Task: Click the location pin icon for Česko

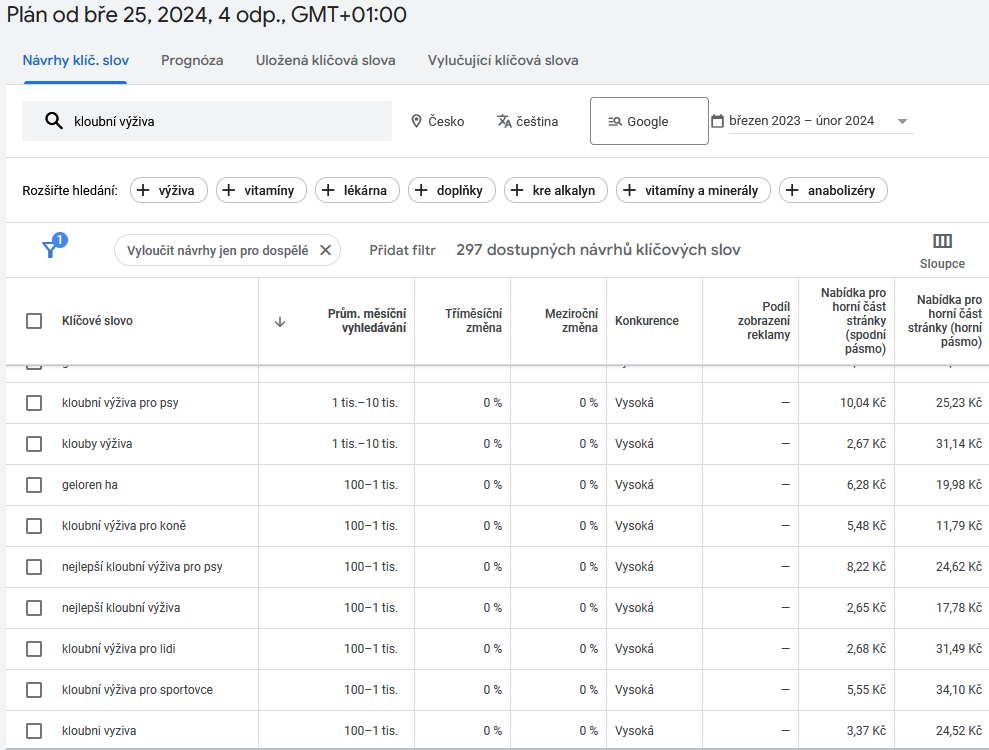Action: (416, 121)
